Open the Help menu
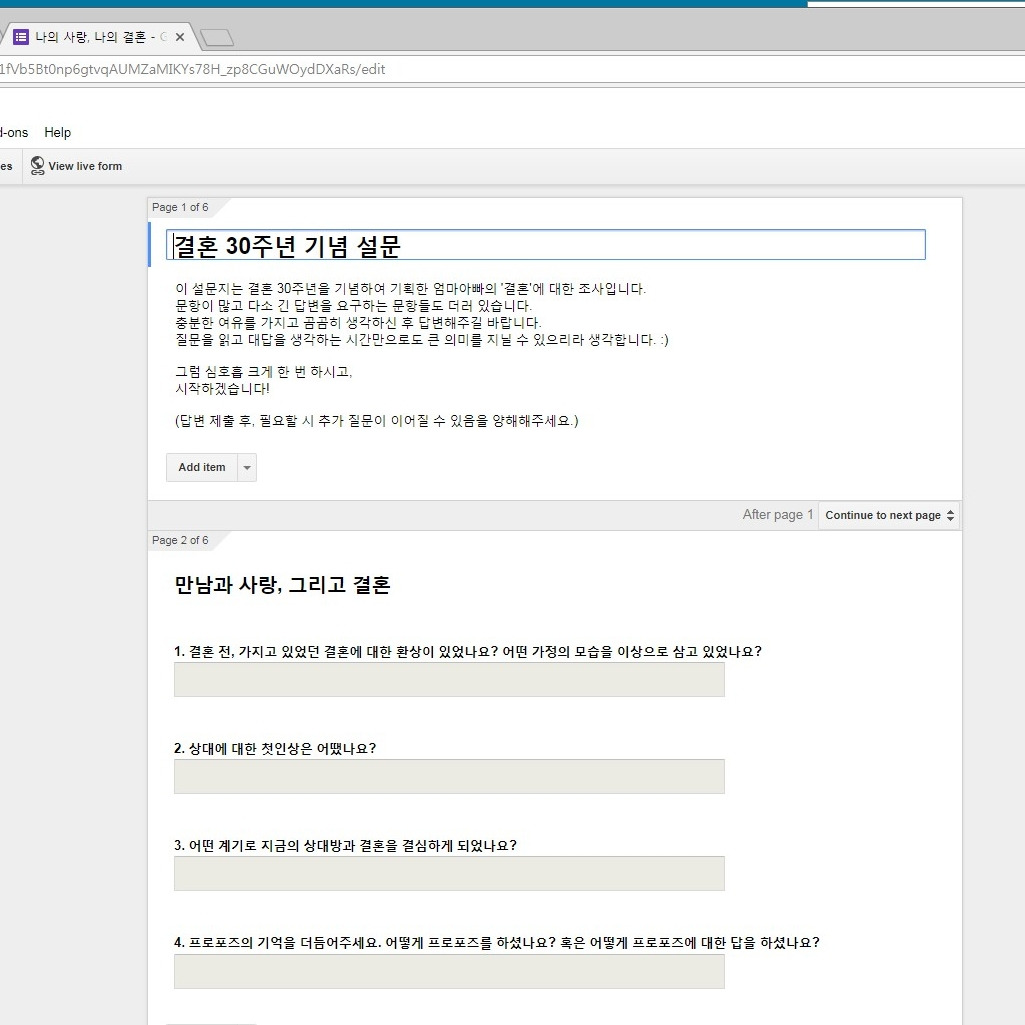The width and height of the screenshot is (1025, 1025). [58, 132]
